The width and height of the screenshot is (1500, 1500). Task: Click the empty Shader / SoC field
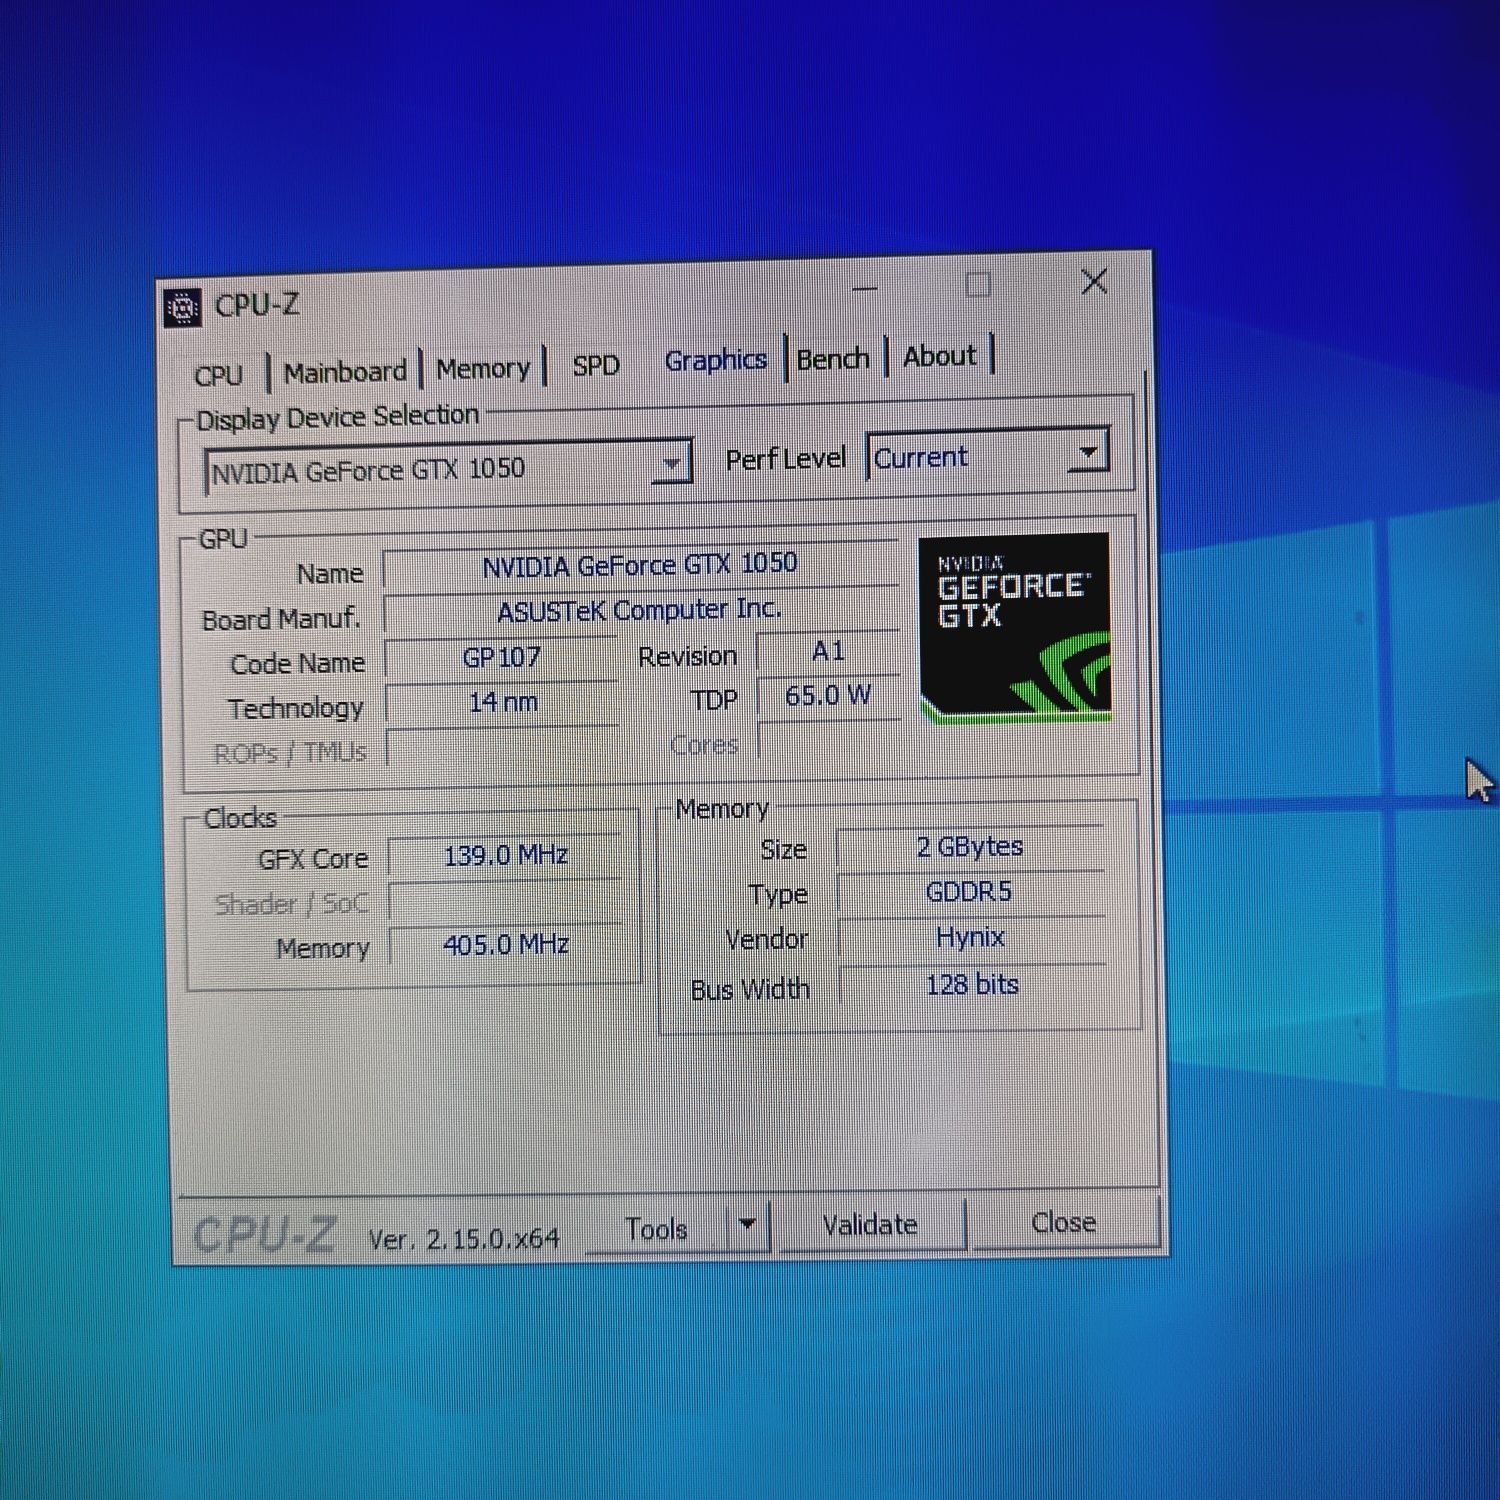click(506, 900)
